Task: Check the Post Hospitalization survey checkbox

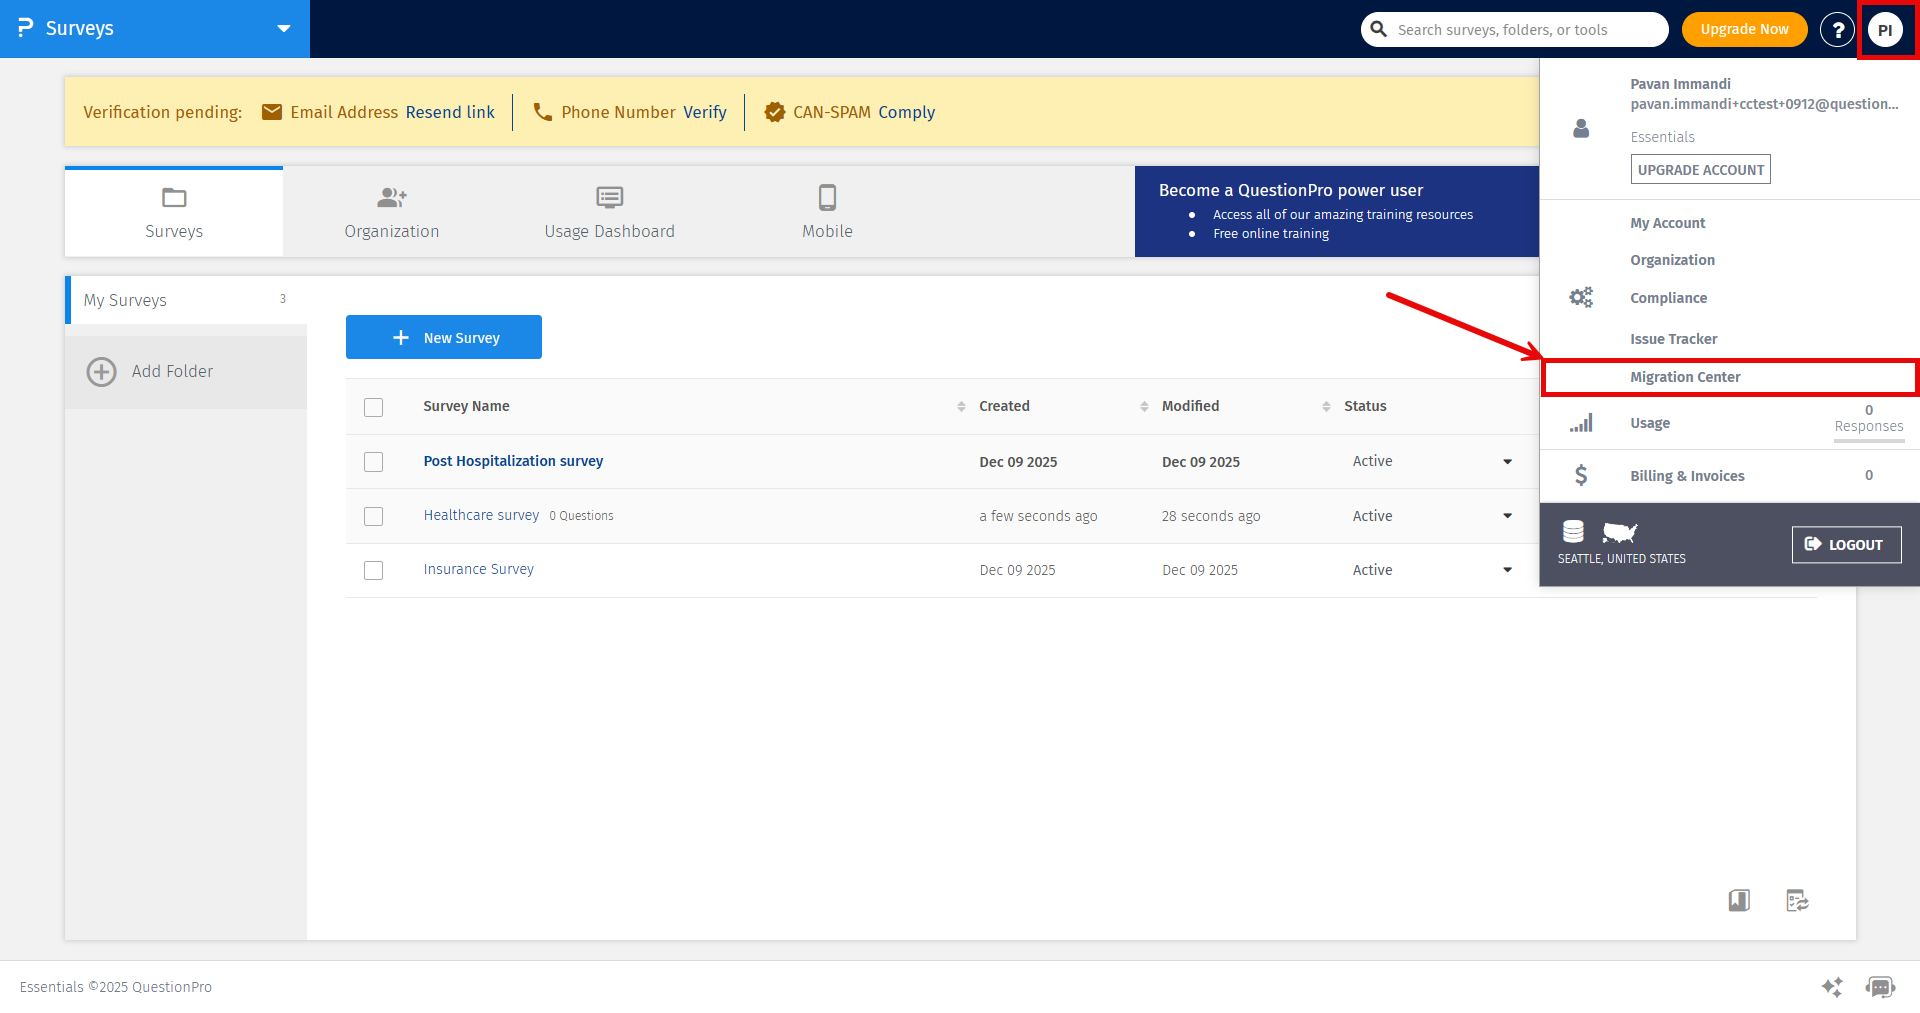Action: click(x=374, y=462)
